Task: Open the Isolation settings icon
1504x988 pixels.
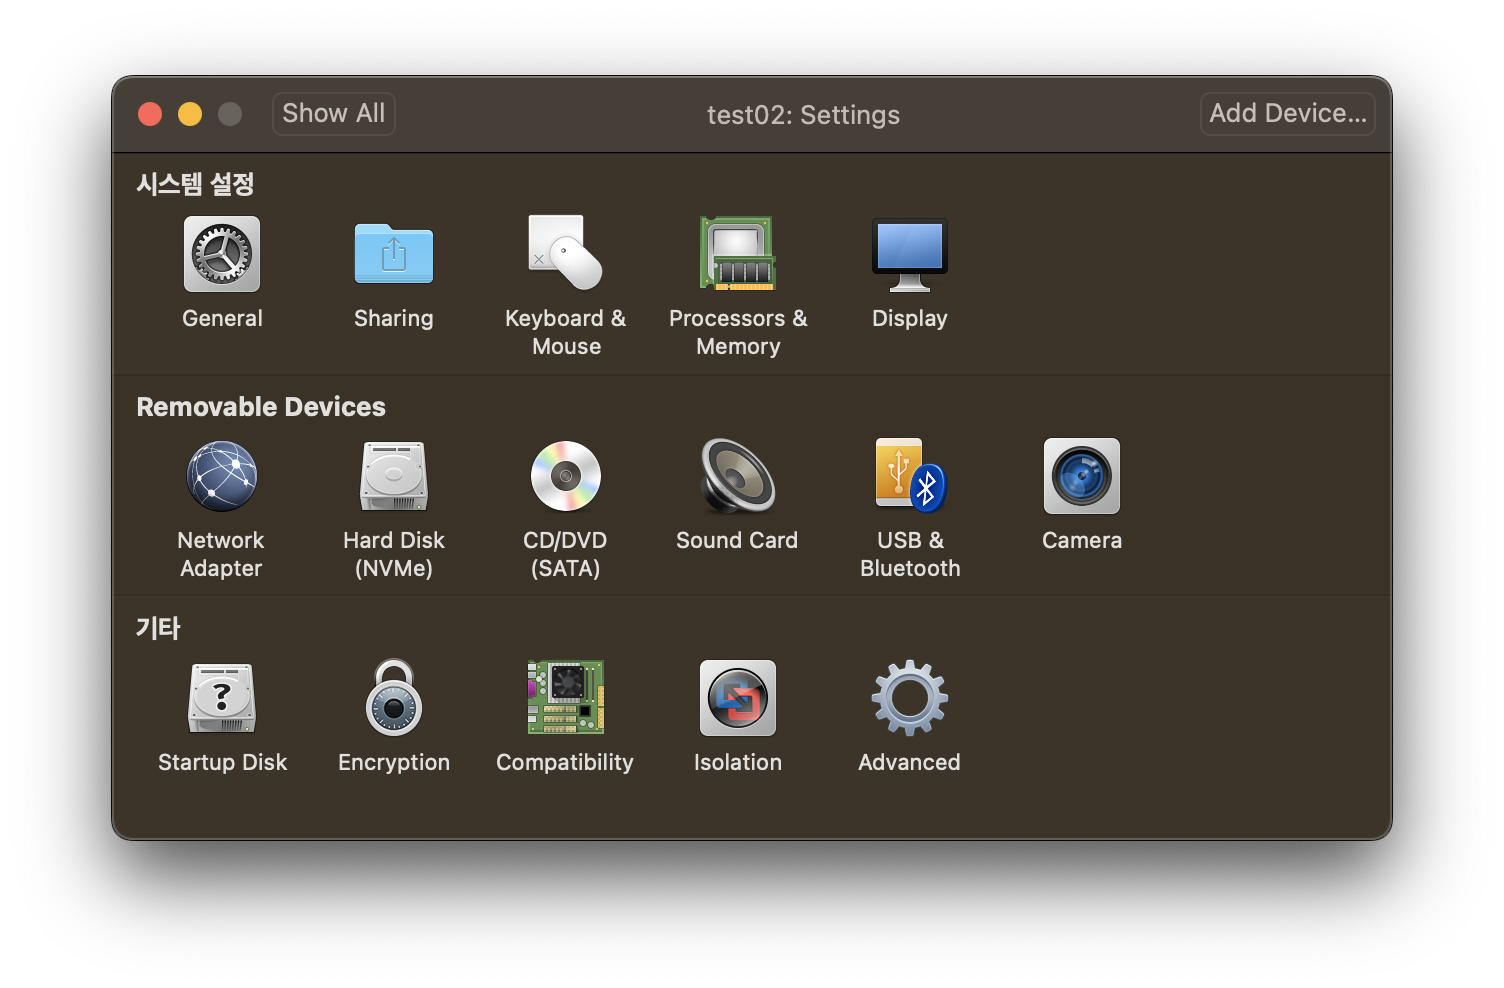Action: click(738, 698)
